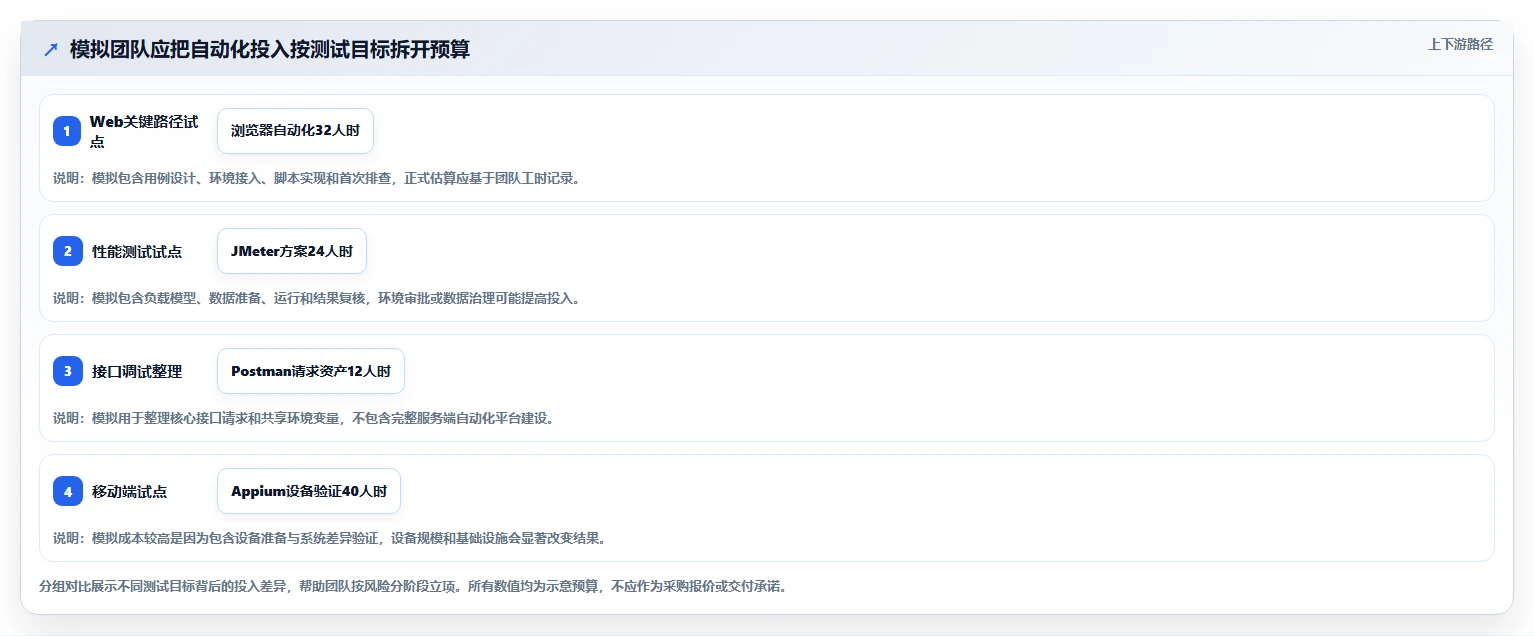Click the 性能测试试点 step label

tap(137, 252)
